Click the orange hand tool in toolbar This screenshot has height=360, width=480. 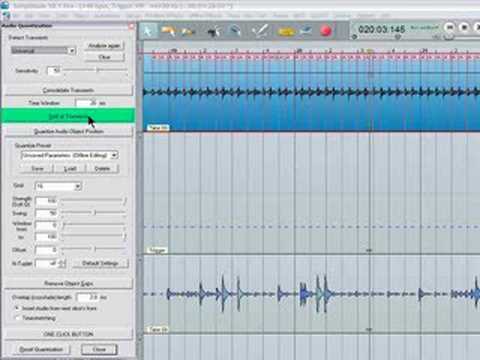point(168,31)
